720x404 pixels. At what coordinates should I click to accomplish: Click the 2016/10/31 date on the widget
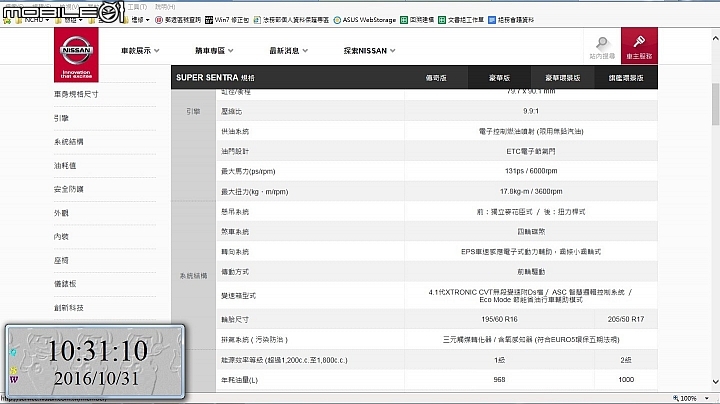tap(96, 379)
